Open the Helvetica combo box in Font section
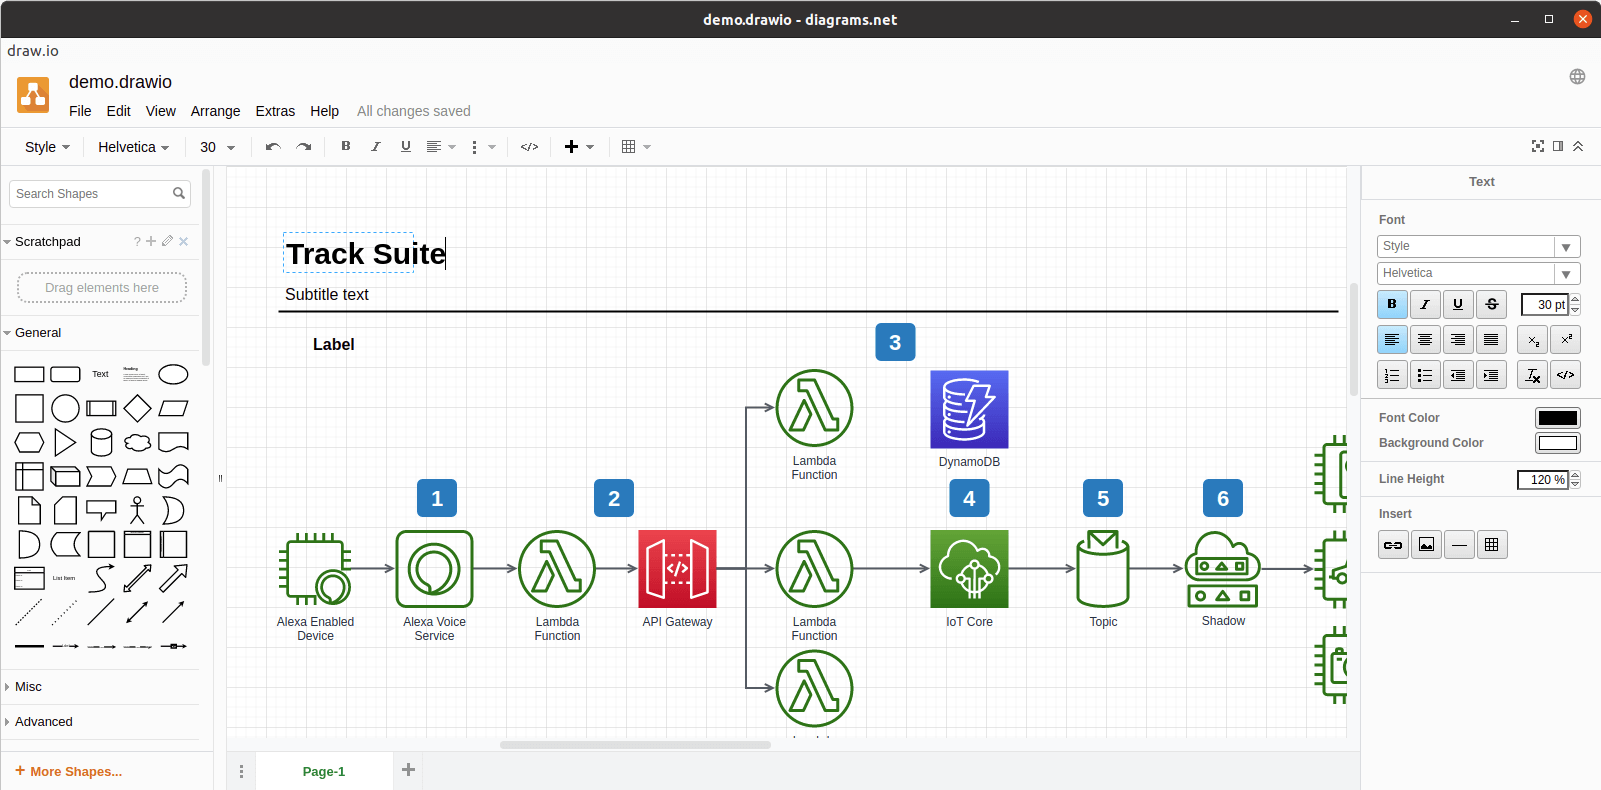Screen dimensions: 1601x790 tap(1478, 273)
